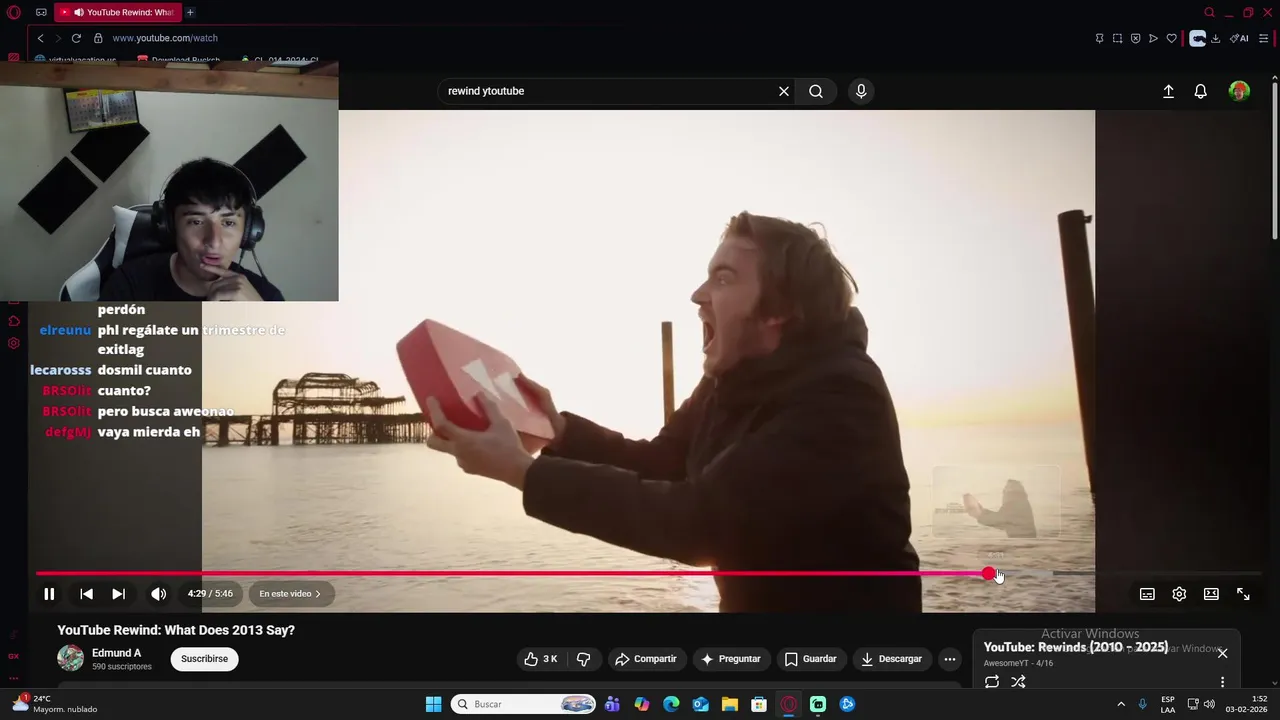Run the YouTube search magnifier
This screenshot has height=720, width=1280.
point(816,91)
